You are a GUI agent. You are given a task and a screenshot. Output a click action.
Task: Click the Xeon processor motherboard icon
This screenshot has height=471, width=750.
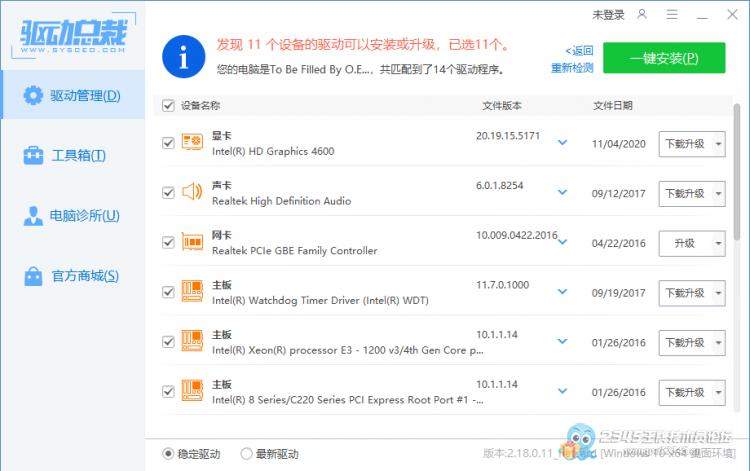tap(192, 341)
